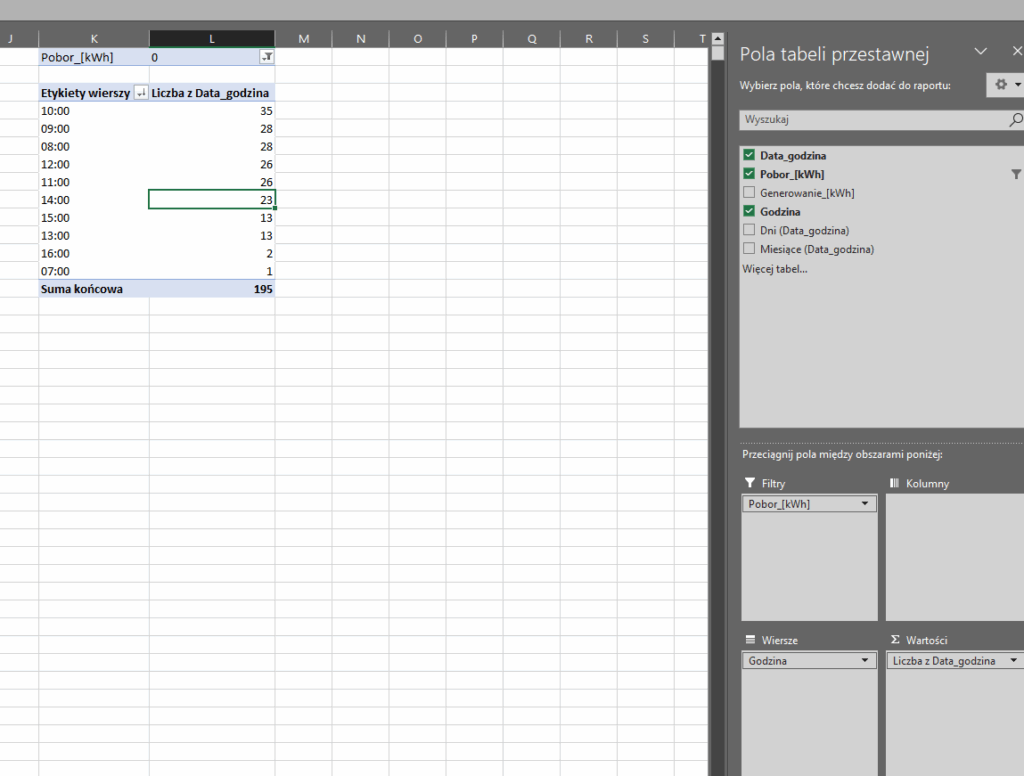Tick the Dni (Data_godzina) checkbox

click(x=749, y=230)
